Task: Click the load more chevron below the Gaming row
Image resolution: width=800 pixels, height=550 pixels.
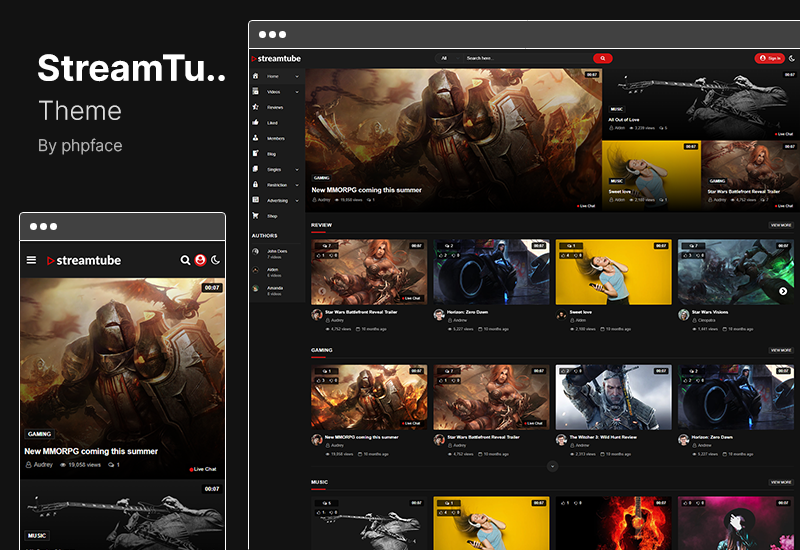Action: (553, 466)
